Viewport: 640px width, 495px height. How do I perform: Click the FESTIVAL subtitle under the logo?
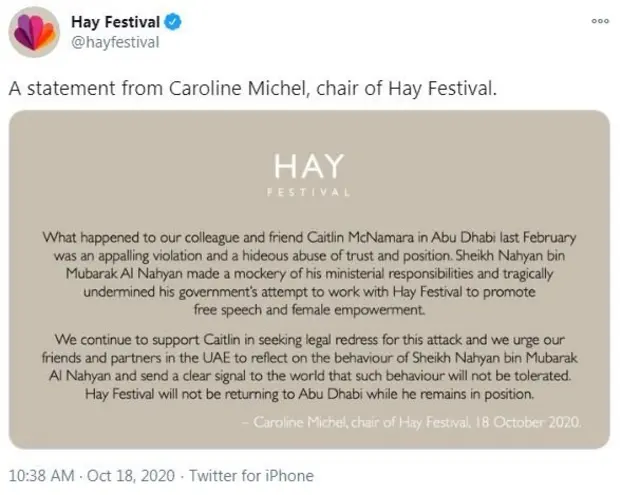(309, 190)
